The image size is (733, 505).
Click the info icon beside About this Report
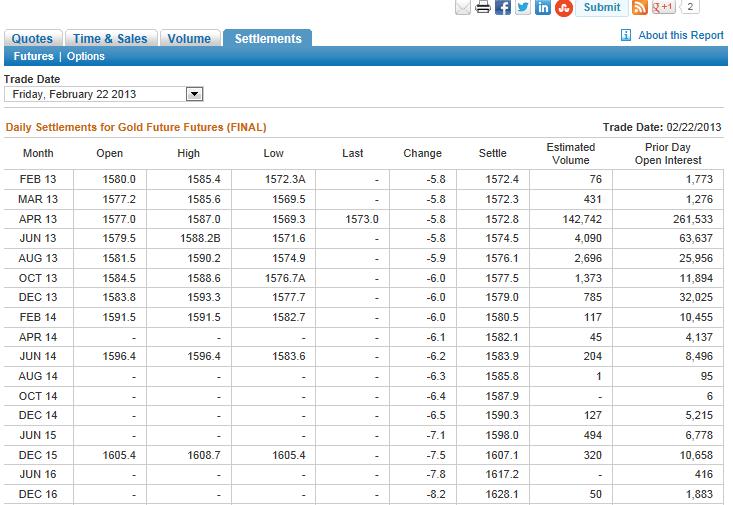click(626, 35)
